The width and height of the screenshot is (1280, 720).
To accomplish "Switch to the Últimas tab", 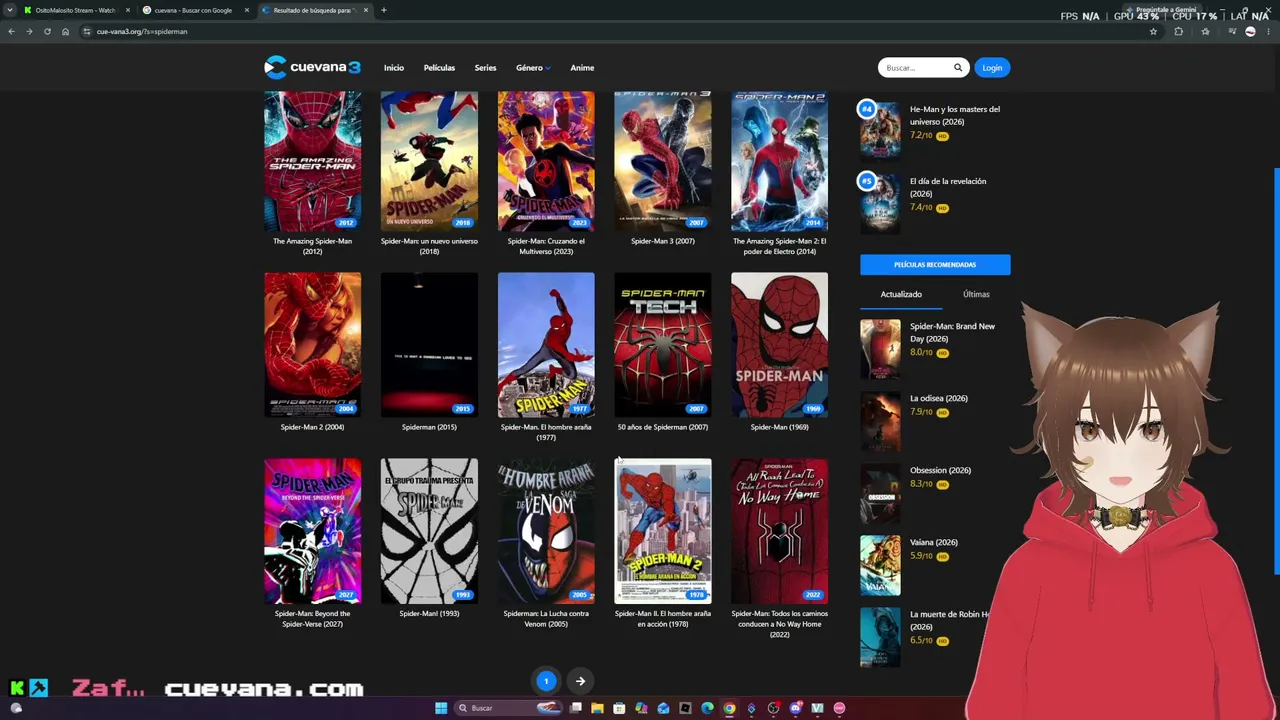I will 976,294.
